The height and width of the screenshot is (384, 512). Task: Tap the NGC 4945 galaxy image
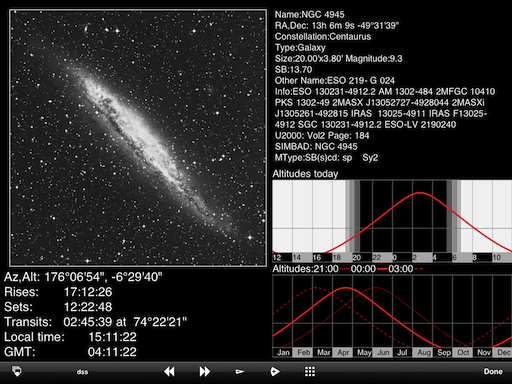138,138
